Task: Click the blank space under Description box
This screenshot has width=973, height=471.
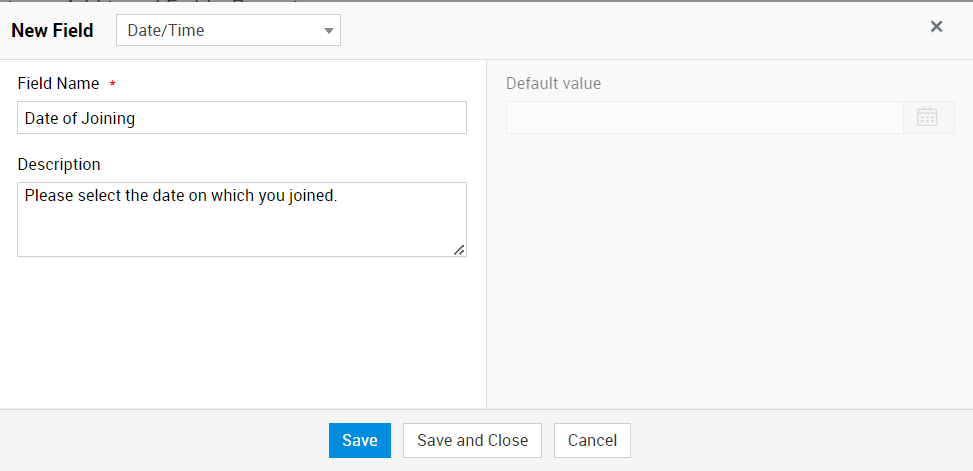Action: point(242,330)
